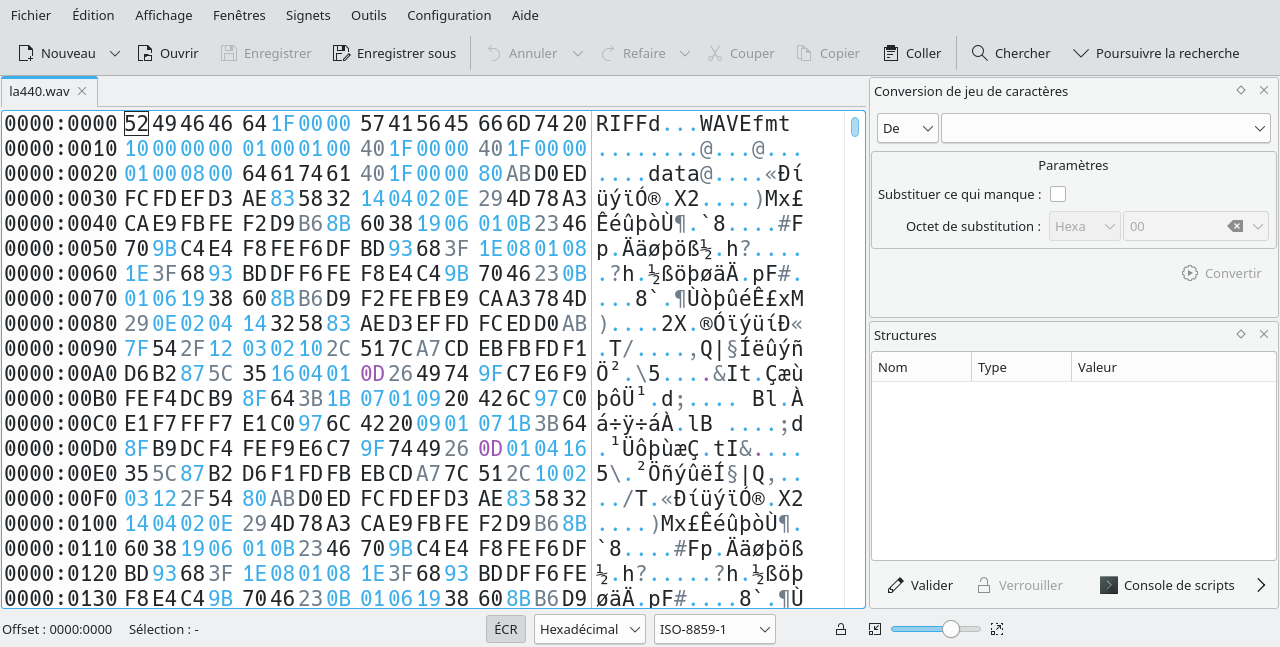Open the ISO-8859-1 encoding dropdown
The height and width of the screenshot is (647, 1280).
pyautogui.click(x=714, y=629)
